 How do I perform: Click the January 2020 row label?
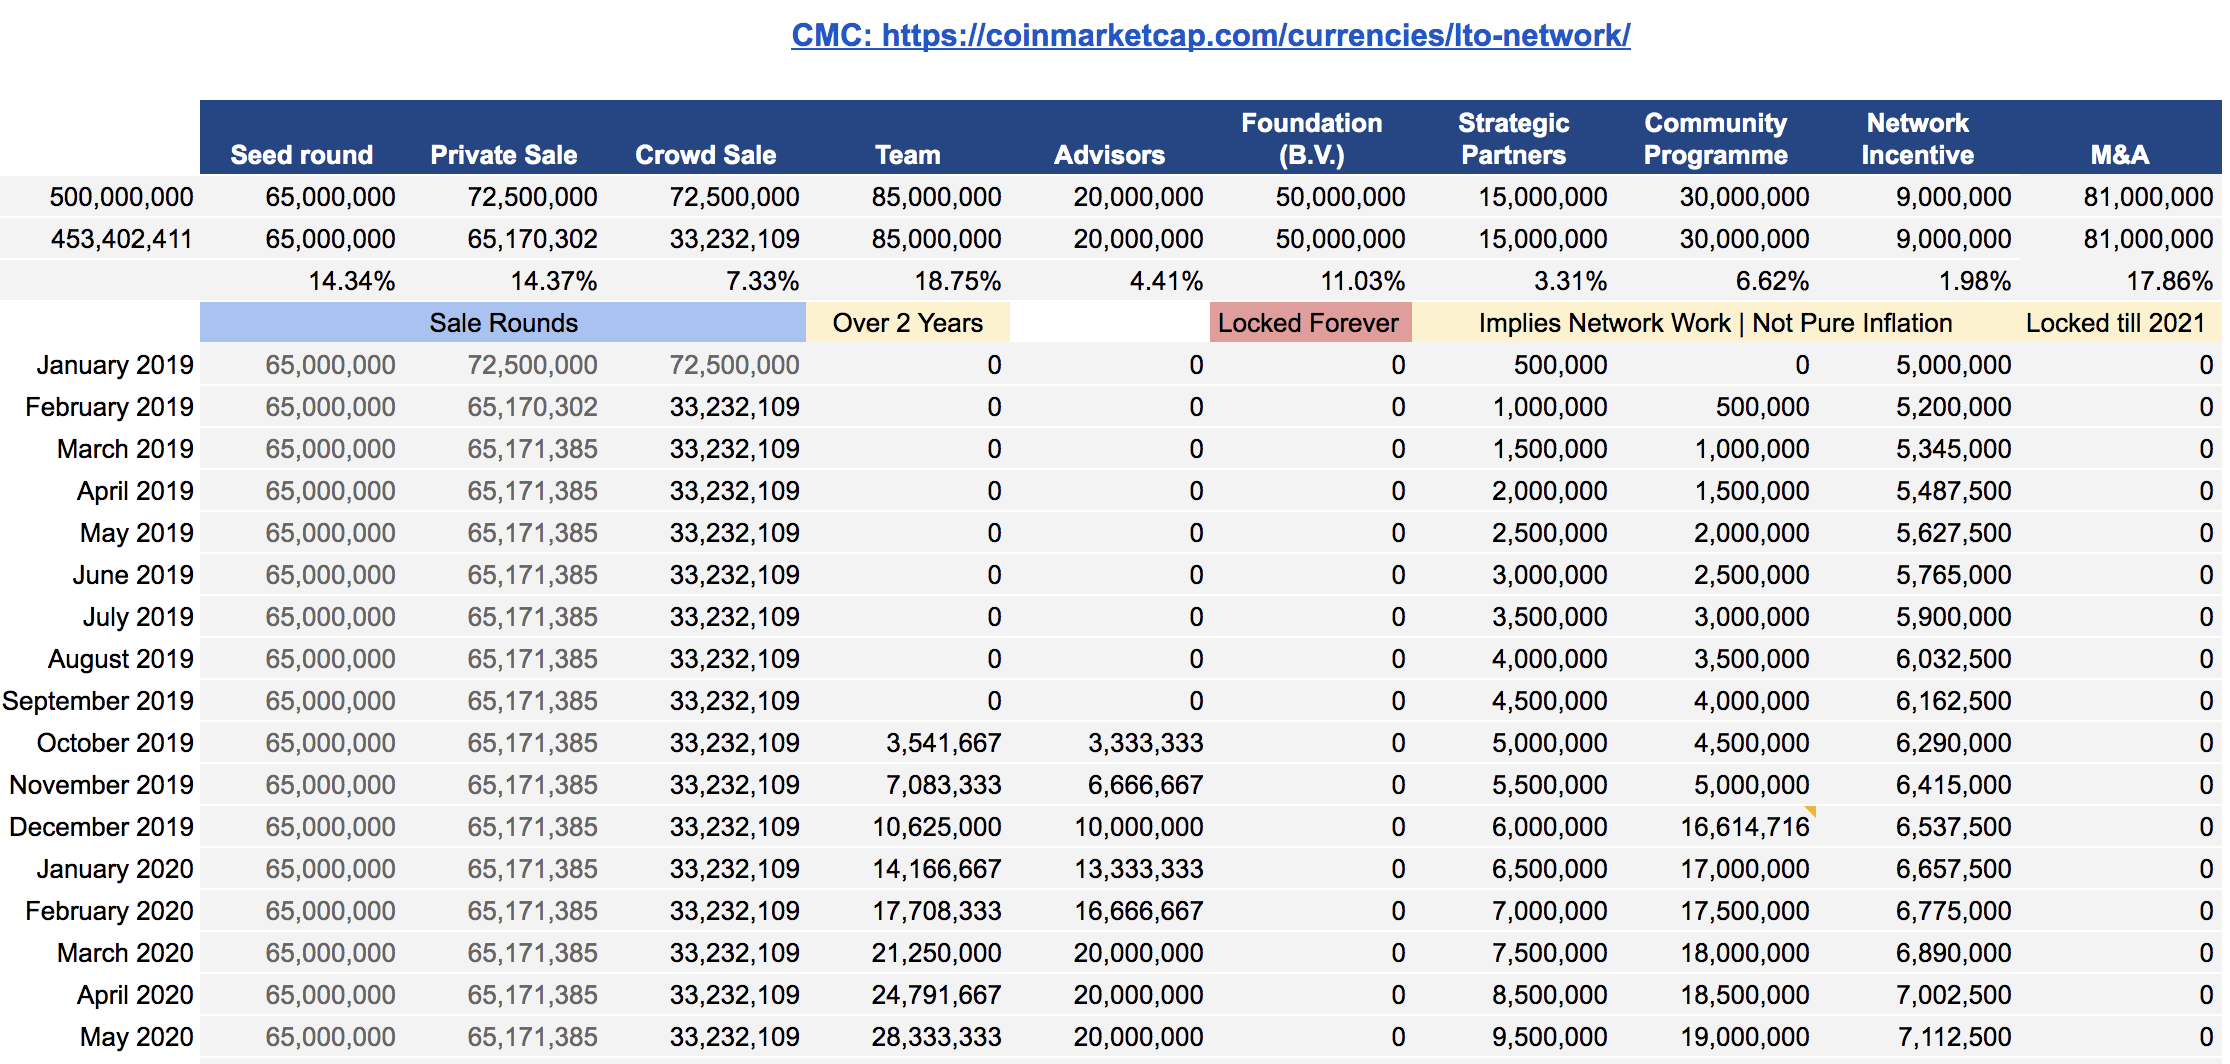point(115,869)
